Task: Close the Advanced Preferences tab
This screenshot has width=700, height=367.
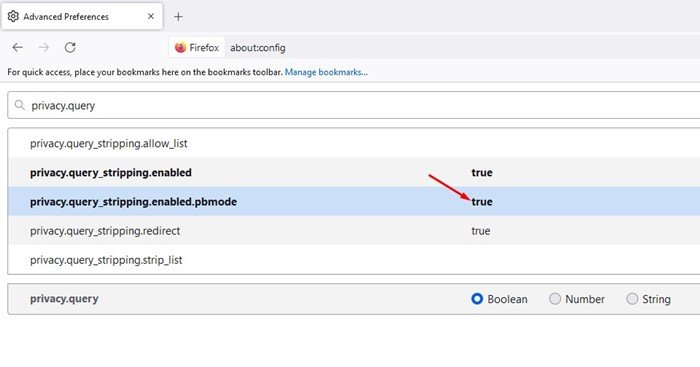Action: tap(151, 17)
